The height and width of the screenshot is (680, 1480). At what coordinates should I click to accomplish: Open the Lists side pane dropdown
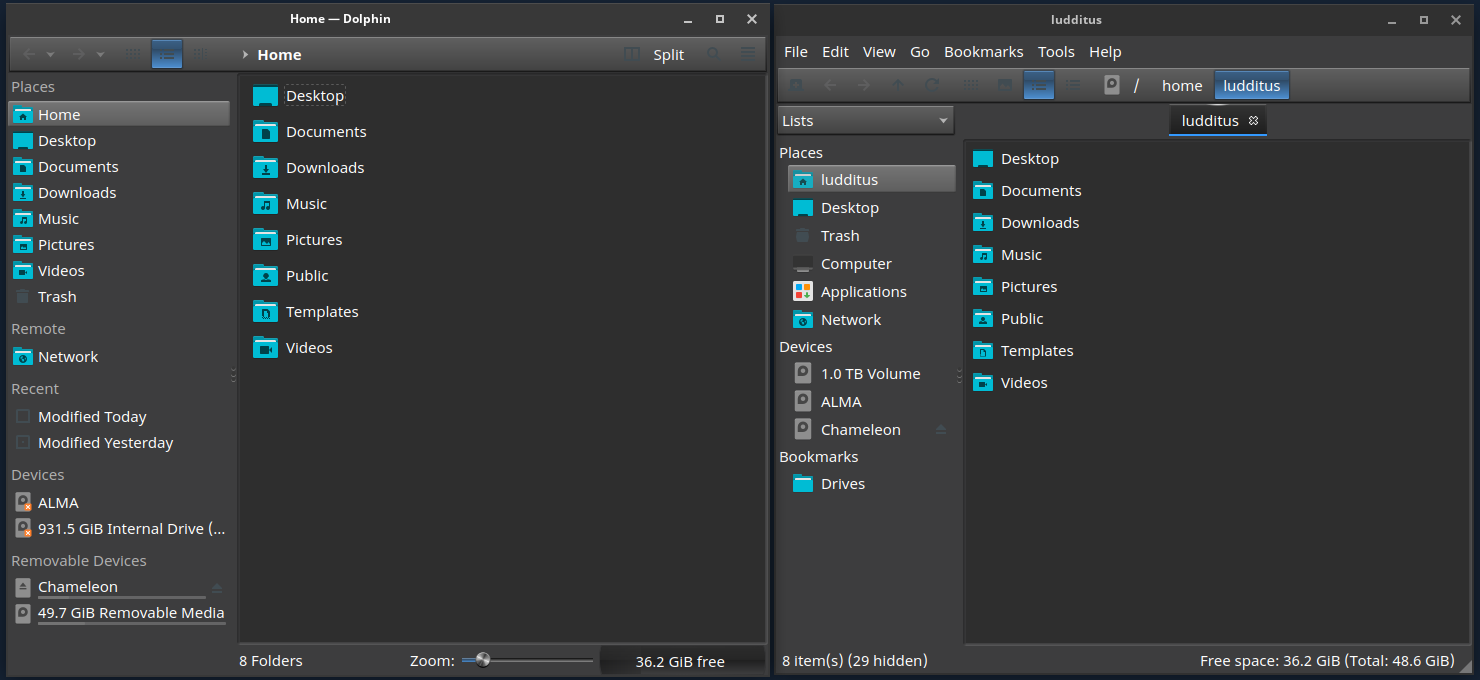tap(866, 121)
